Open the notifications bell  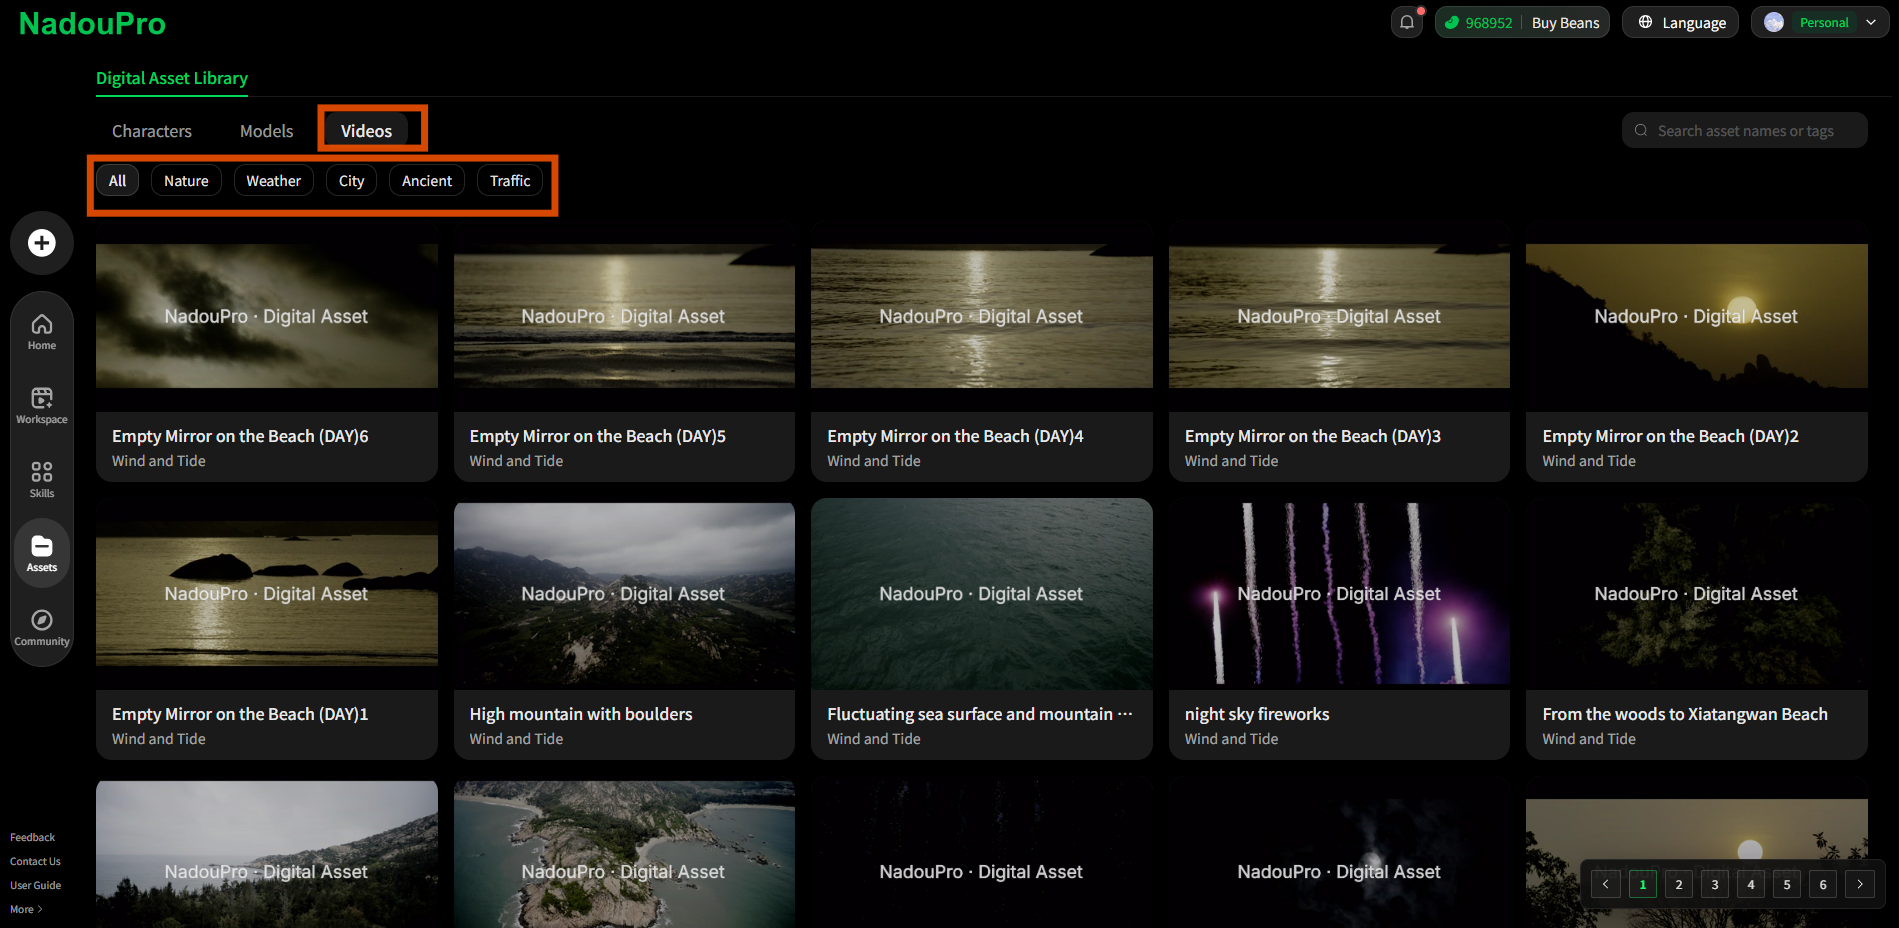(1407, 22)
